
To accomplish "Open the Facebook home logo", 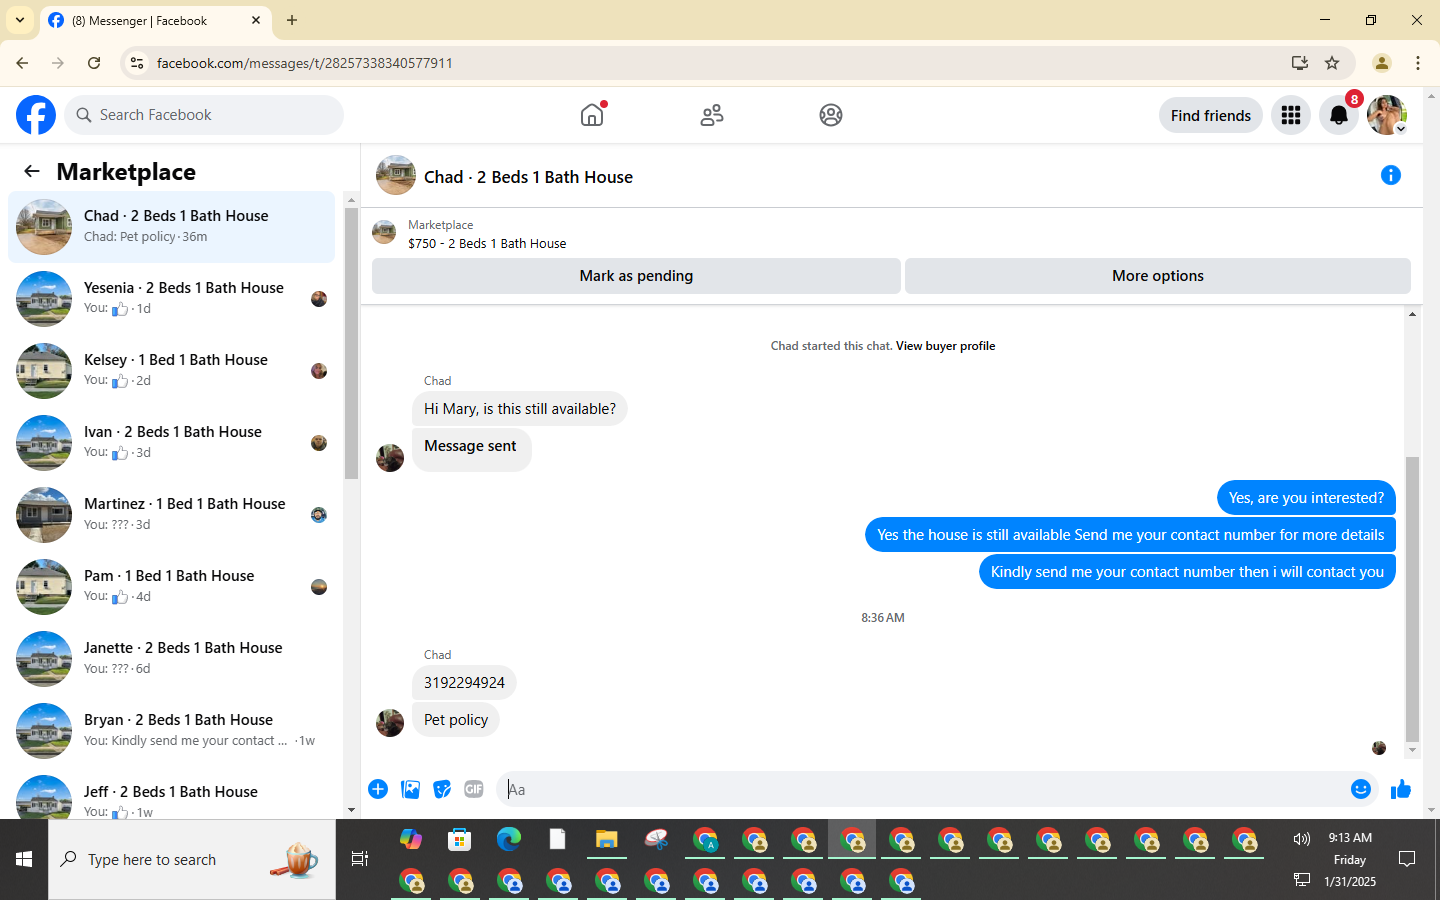I will 36,115.
